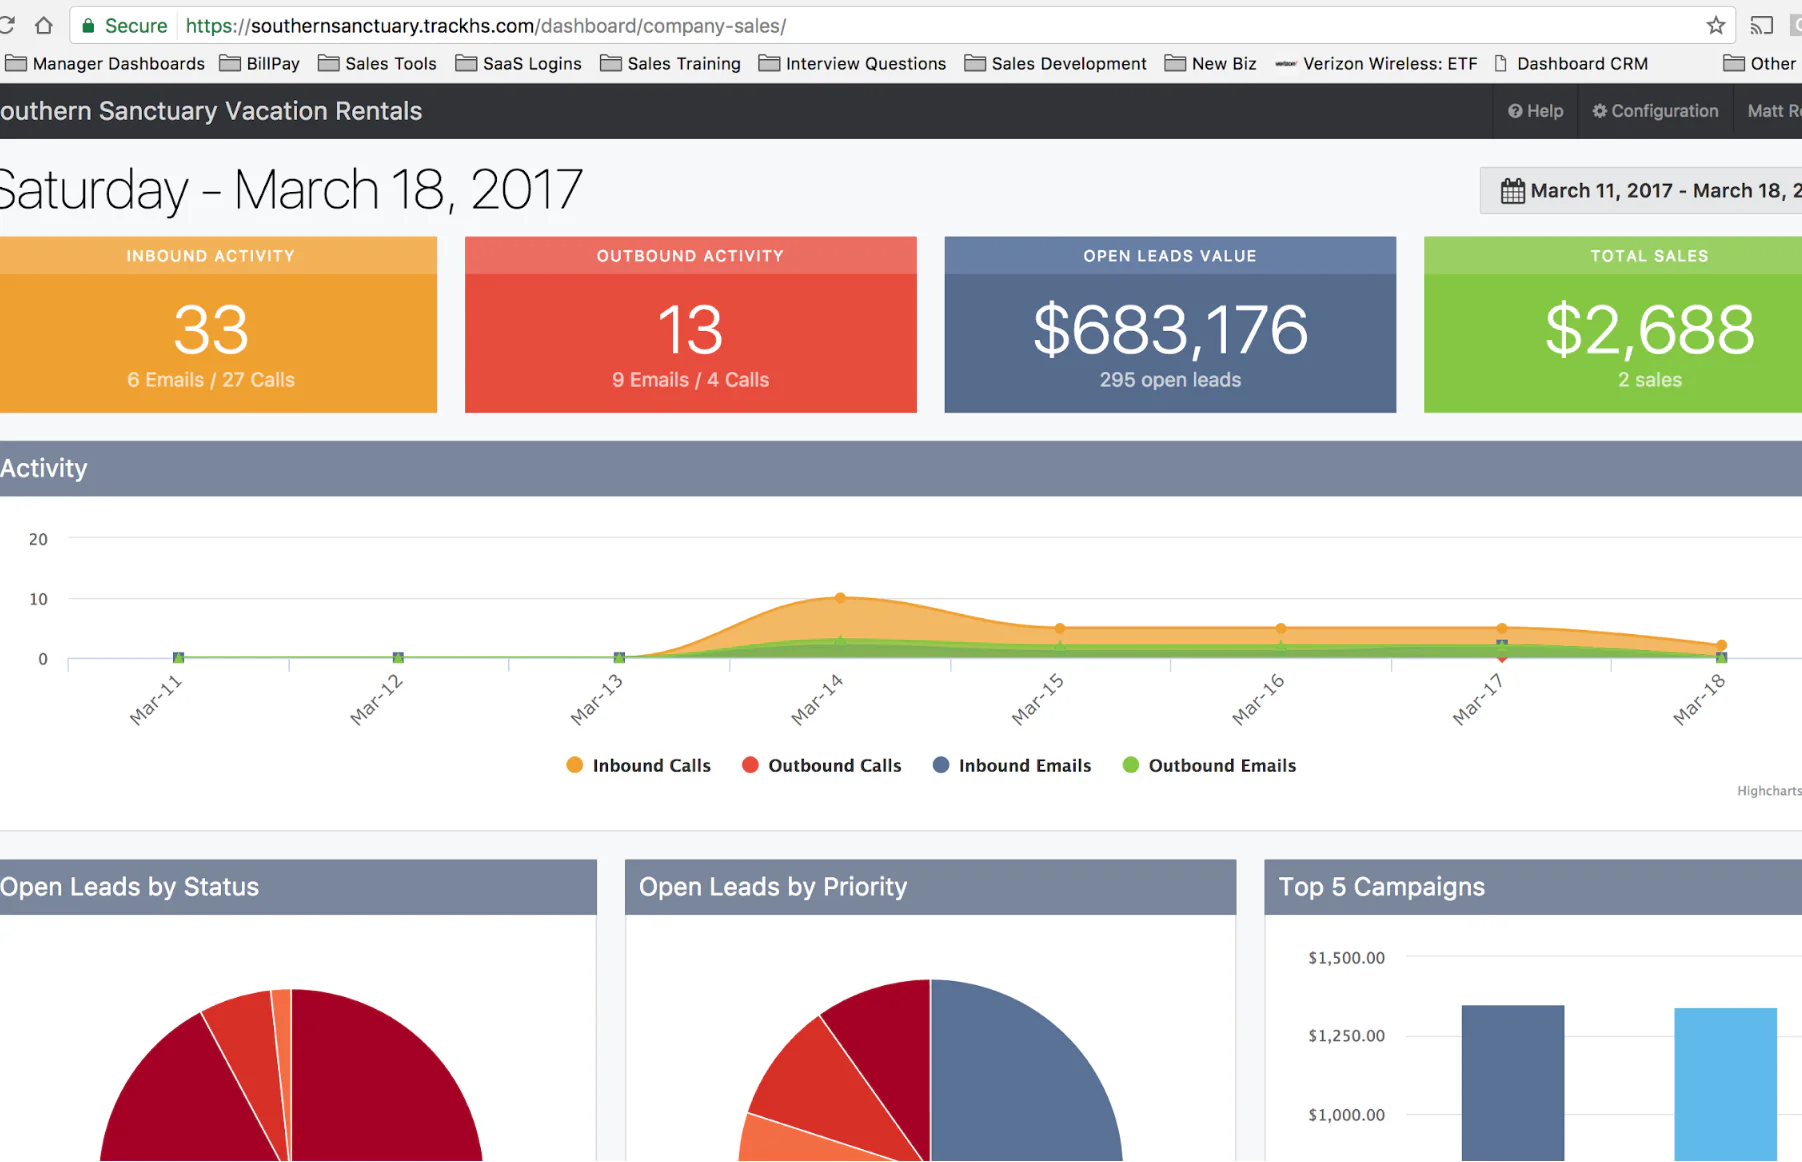Viewport: 1802px width, 1162px height.
Task: Click the Top 5 Campaigns header
Action: 1533,887
